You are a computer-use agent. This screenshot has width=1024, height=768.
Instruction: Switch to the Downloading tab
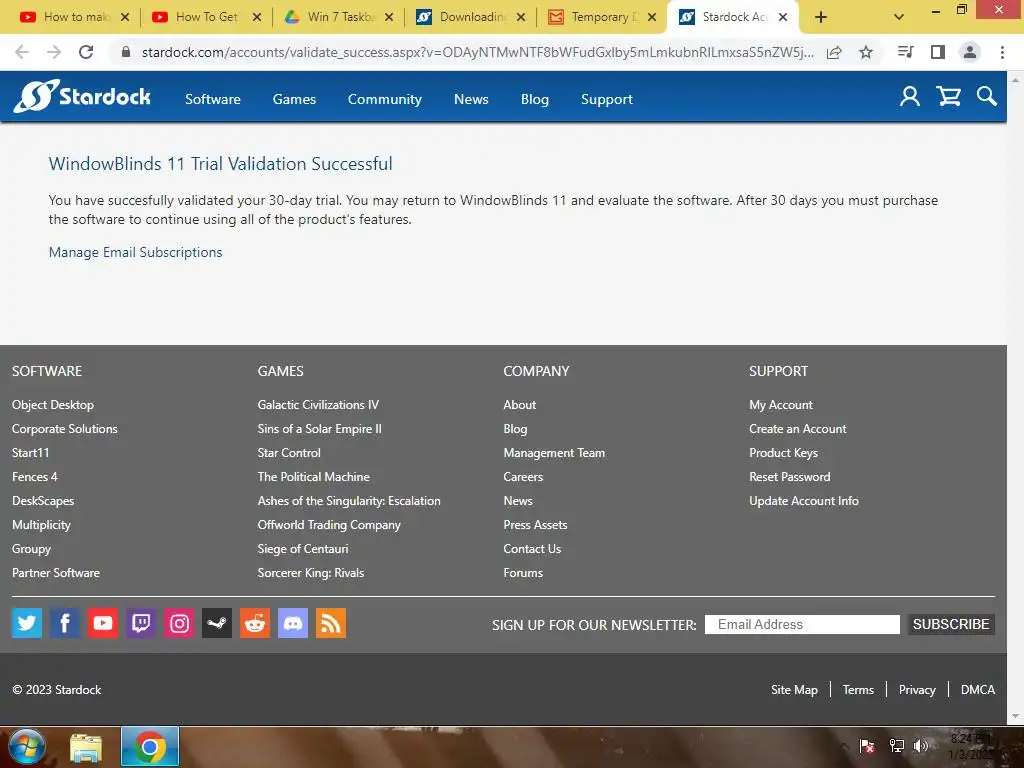(470, 17)
